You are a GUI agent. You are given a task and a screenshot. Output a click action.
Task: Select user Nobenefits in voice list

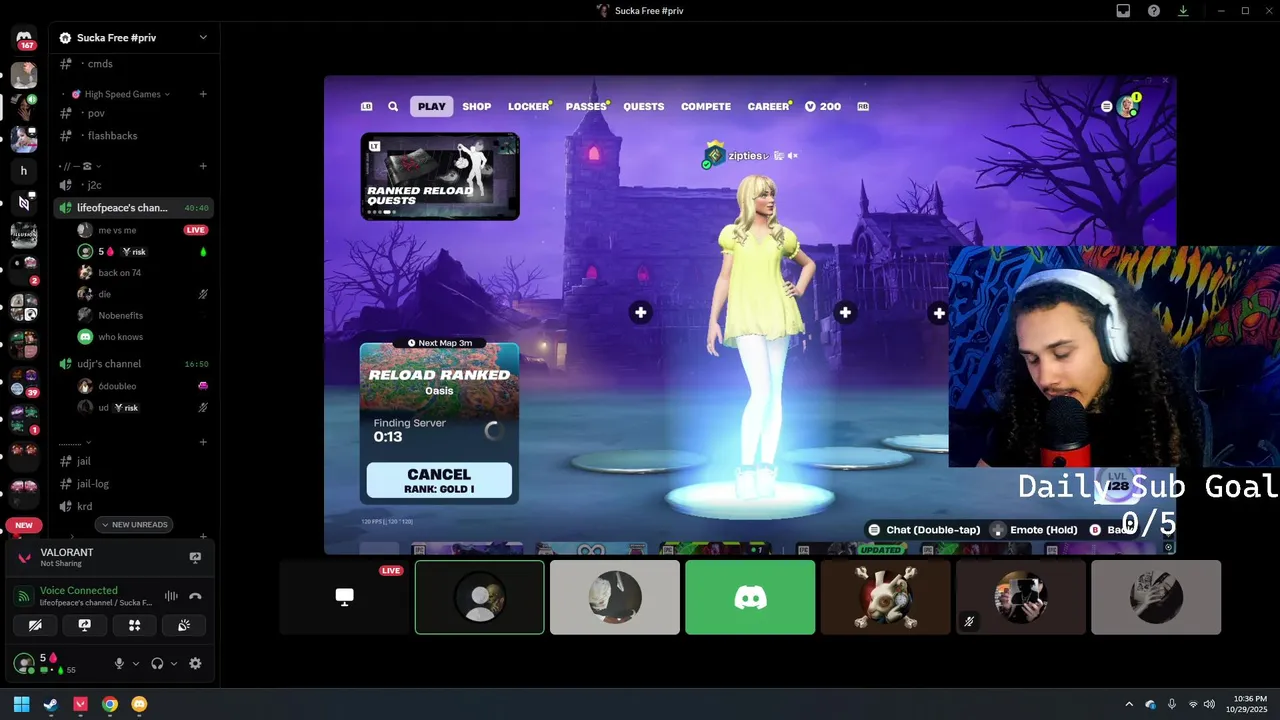click(143, 315)
